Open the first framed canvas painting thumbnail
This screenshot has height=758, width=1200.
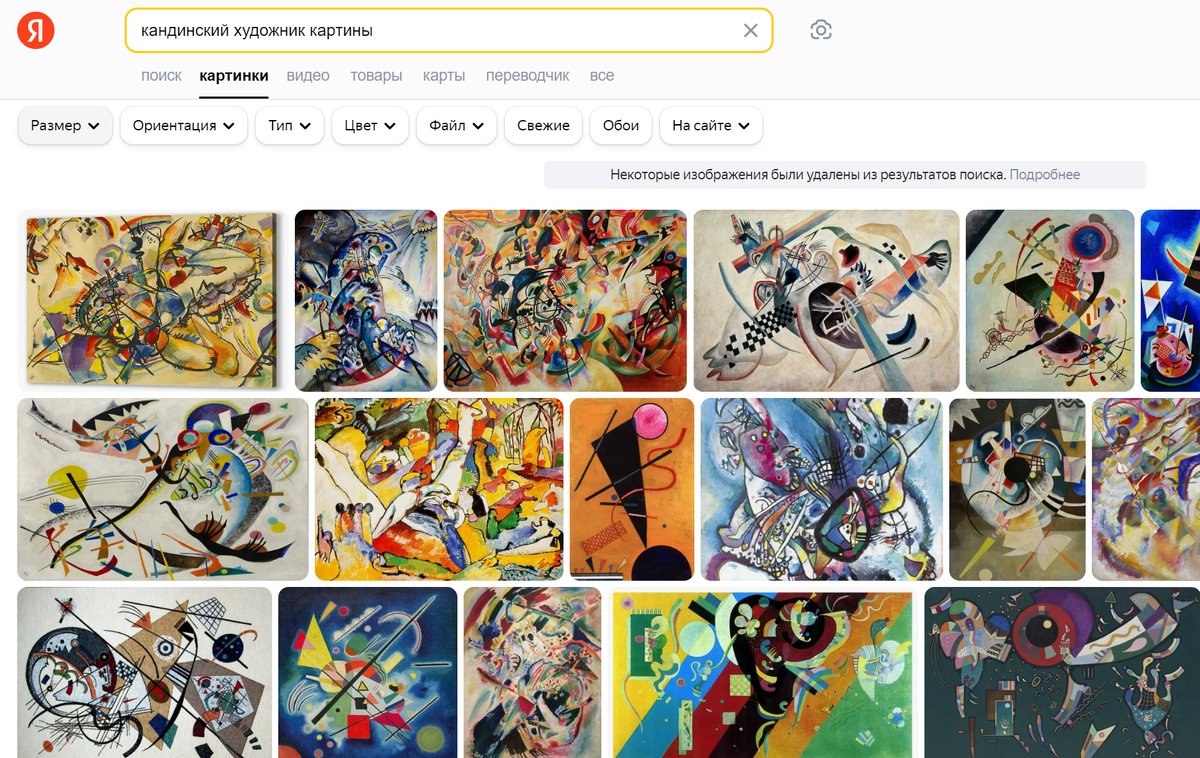152,300
